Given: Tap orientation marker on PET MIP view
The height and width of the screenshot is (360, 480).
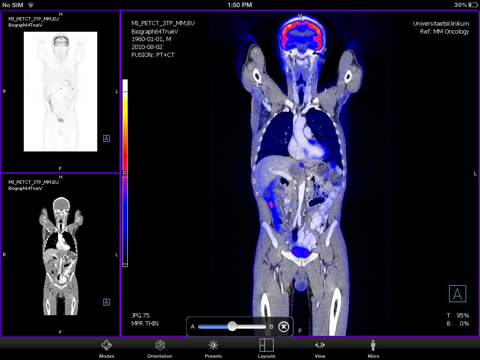Looking at the screenshot, I should pos(106,138).
